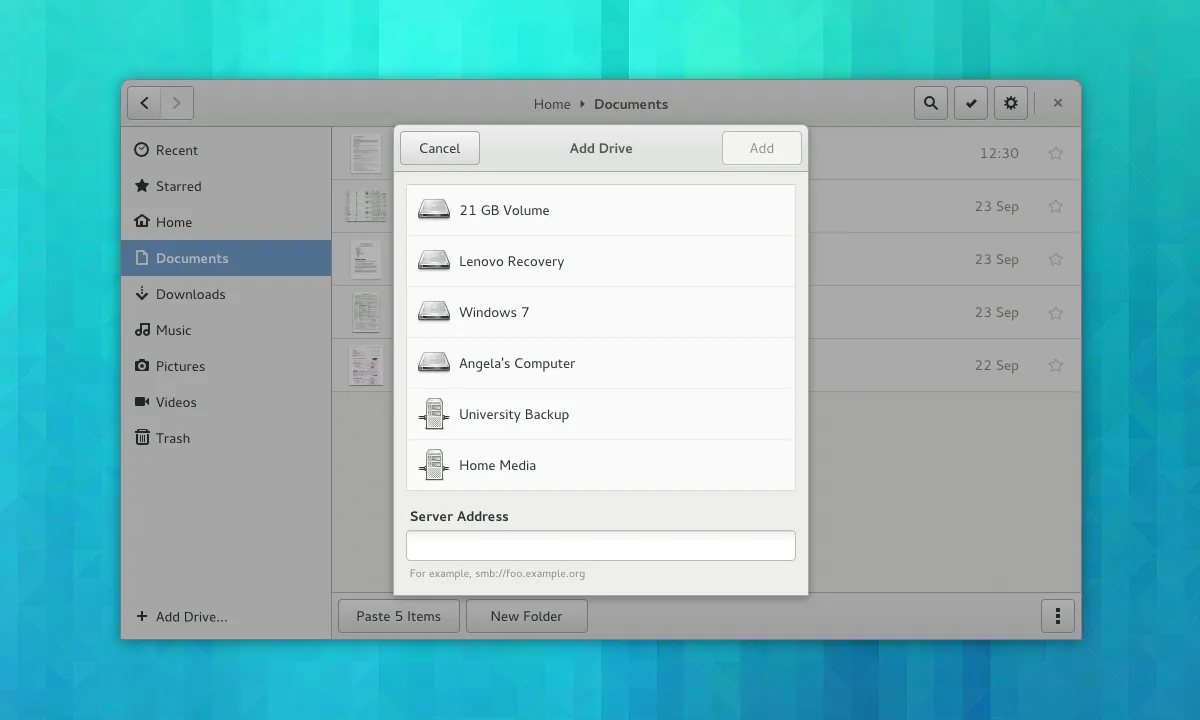Open the Pictures folder in sidebar
Image resolution: width=1200 pixels, height=720 pixels.
(181, 366)
